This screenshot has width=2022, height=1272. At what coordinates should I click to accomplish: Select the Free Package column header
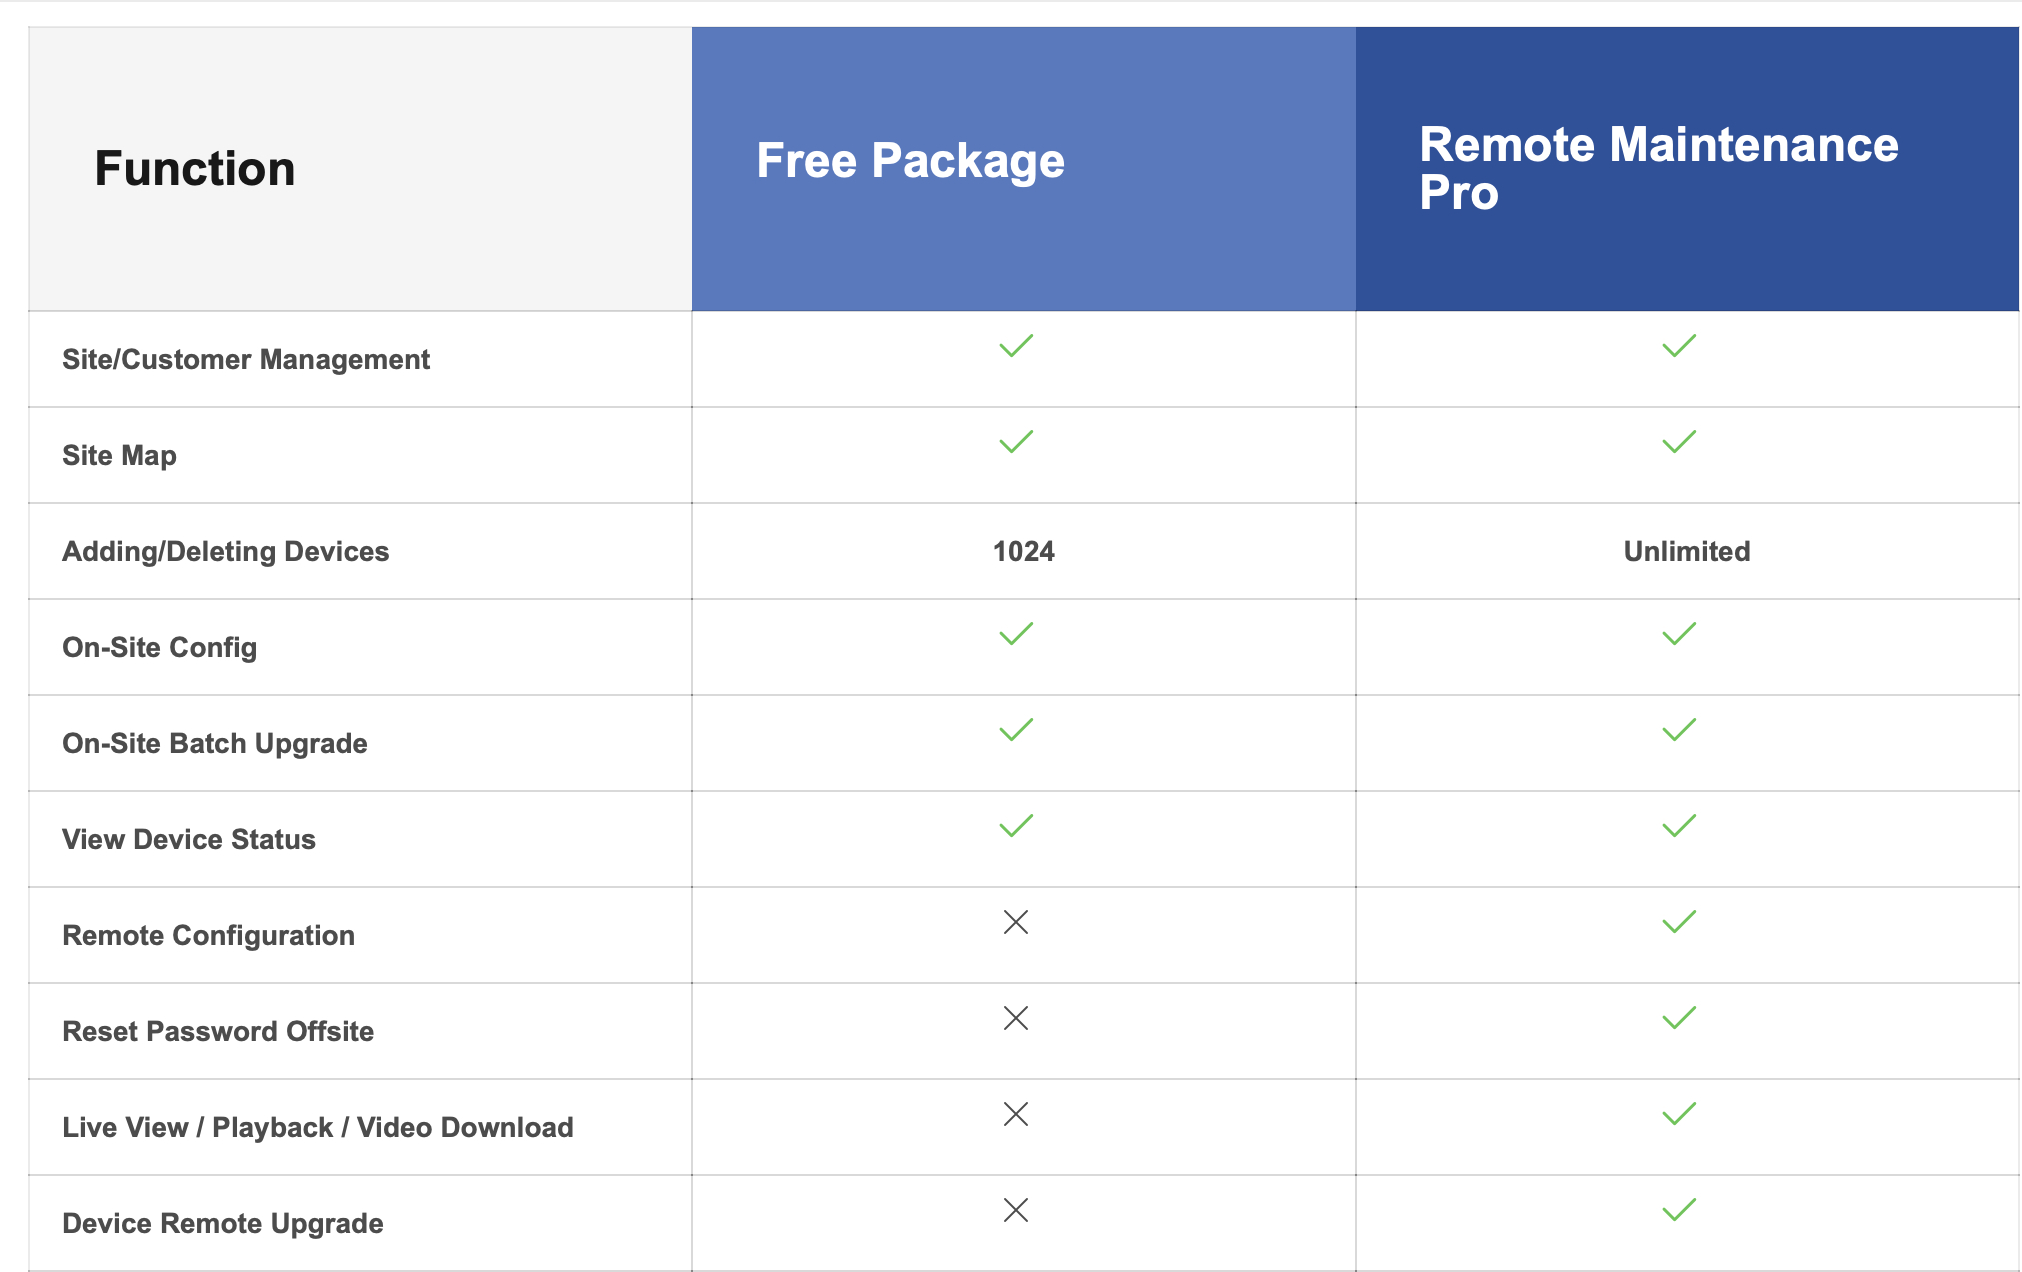click(x=910, y=161)
